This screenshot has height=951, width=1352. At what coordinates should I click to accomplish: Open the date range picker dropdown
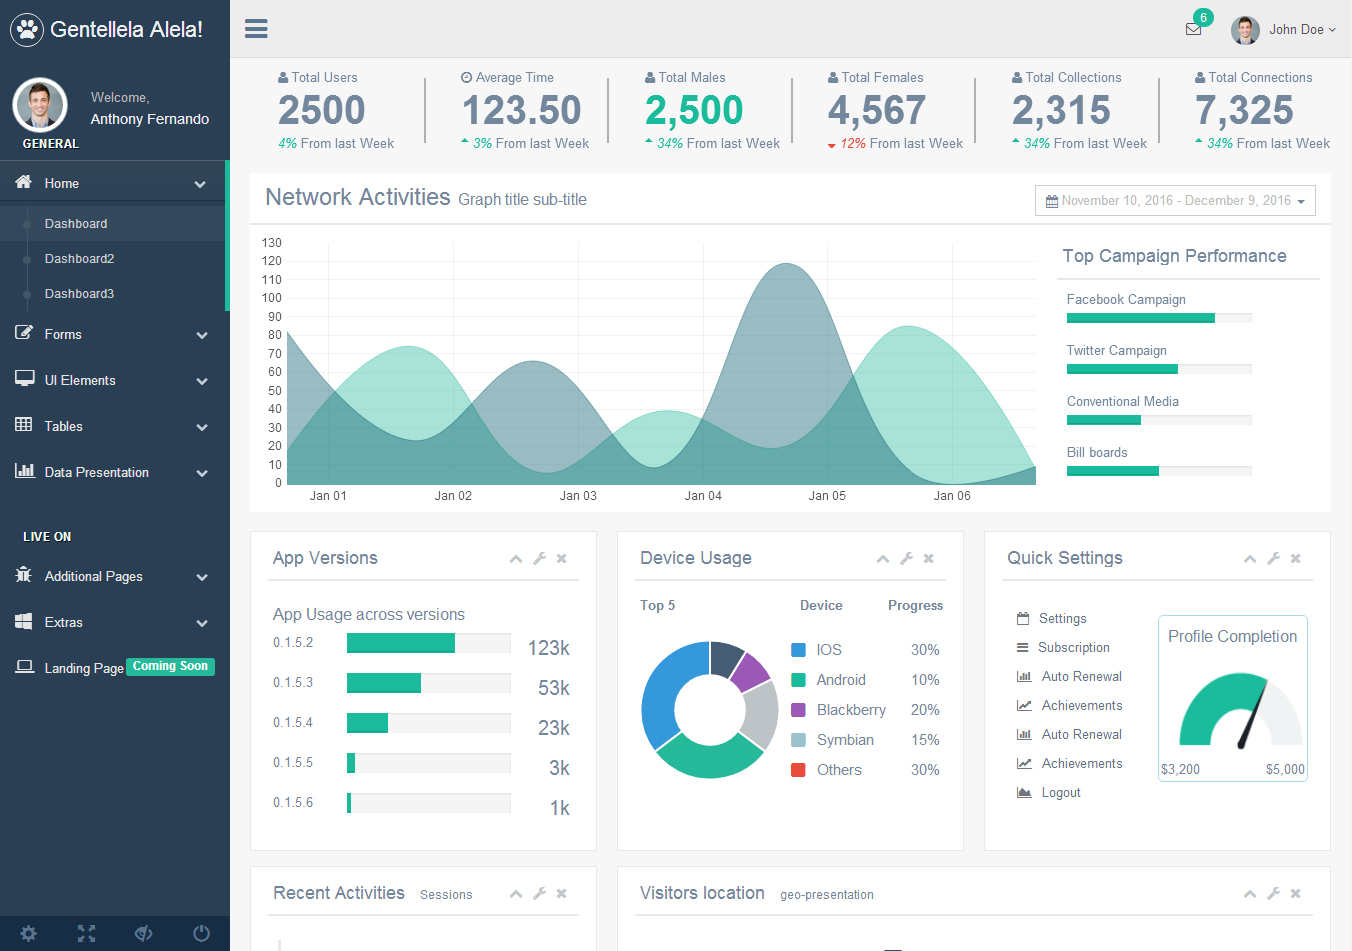click(x=1175, y=201)
